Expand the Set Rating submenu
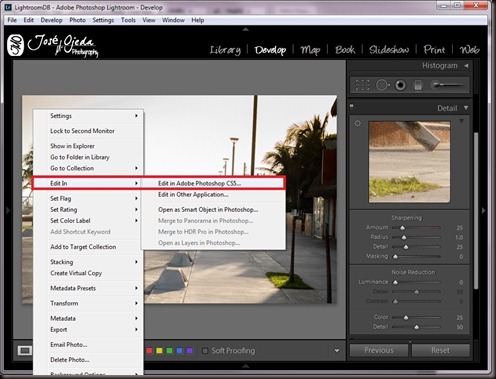 pyautogui.click(x=88, y=210)
